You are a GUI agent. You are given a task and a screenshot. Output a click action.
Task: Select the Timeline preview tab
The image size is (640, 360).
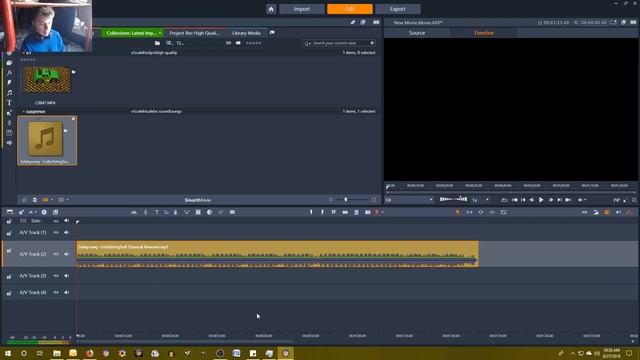point(484,33)
